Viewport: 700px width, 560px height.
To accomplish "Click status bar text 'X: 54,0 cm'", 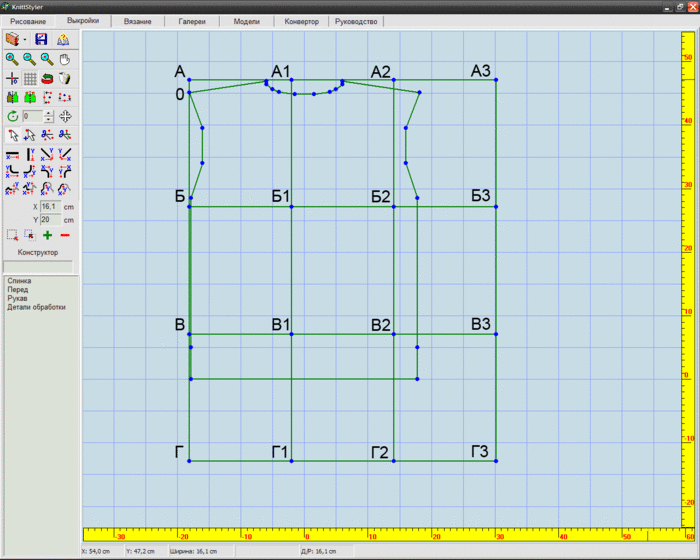I will coord(96,552).
